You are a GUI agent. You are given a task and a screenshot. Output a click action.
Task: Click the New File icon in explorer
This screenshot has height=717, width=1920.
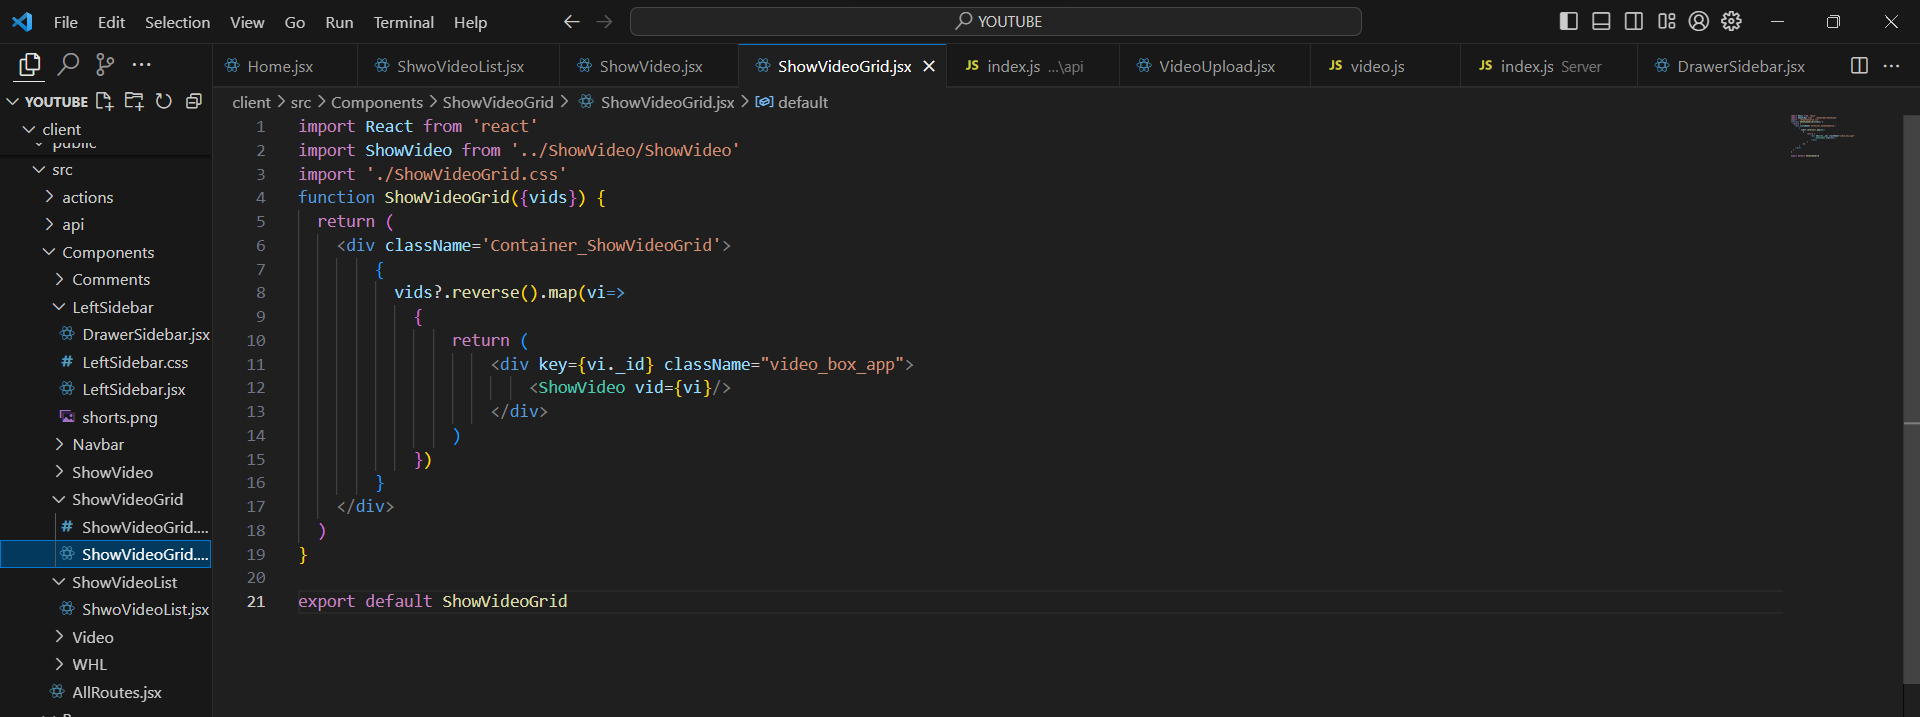pyautogui.click(x=104, y=101)
